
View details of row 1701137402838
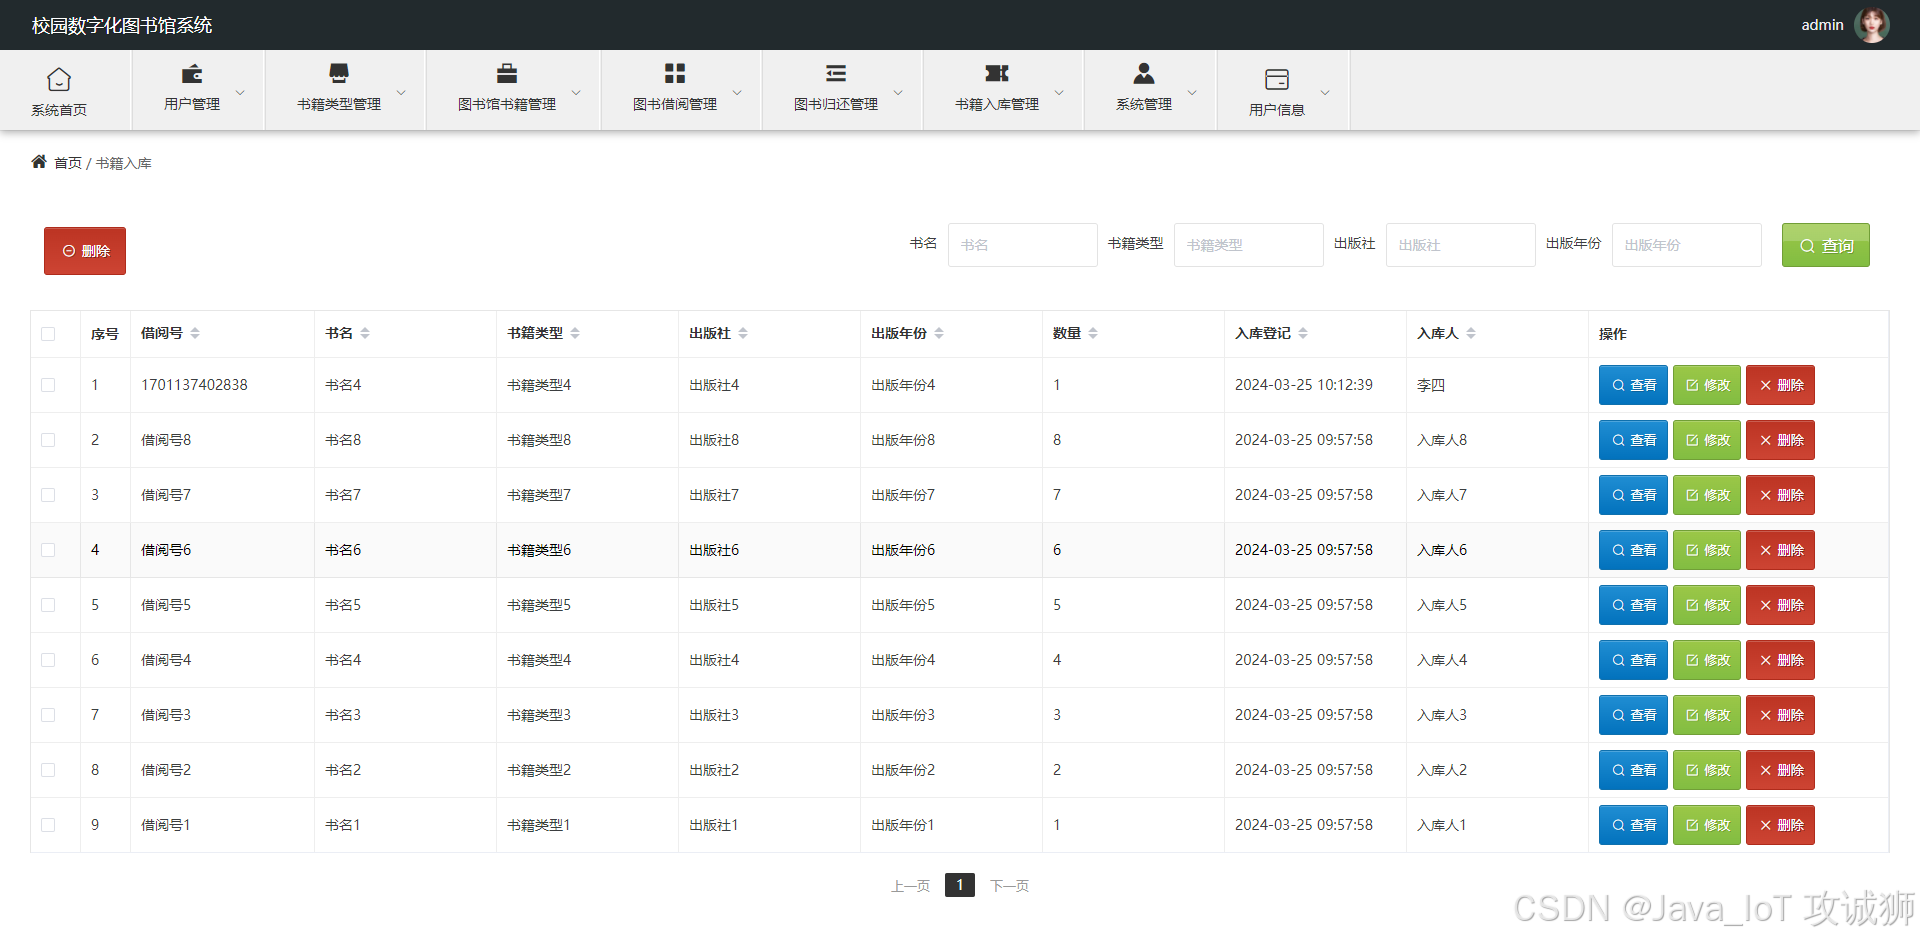(x=1633, y=385)
